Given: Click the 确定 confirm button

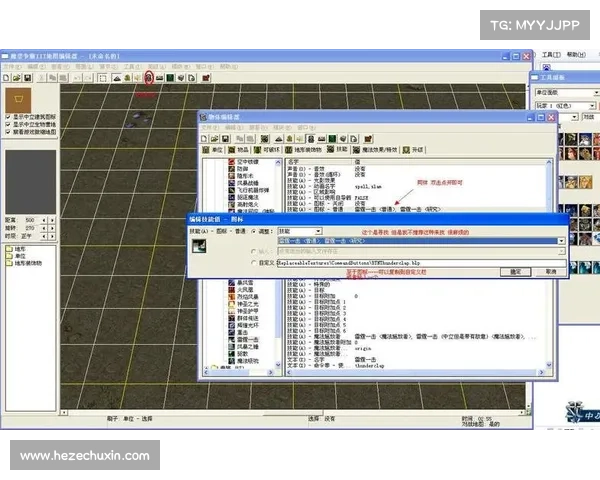Looking at the screenshot, I should [515, 271].
